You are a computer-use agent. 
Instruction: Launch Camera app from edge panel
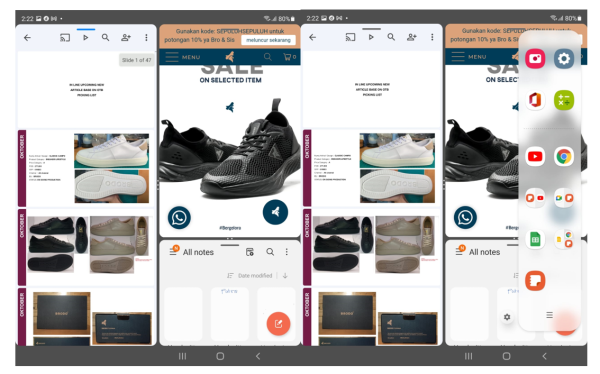click(x=535, y=59)
